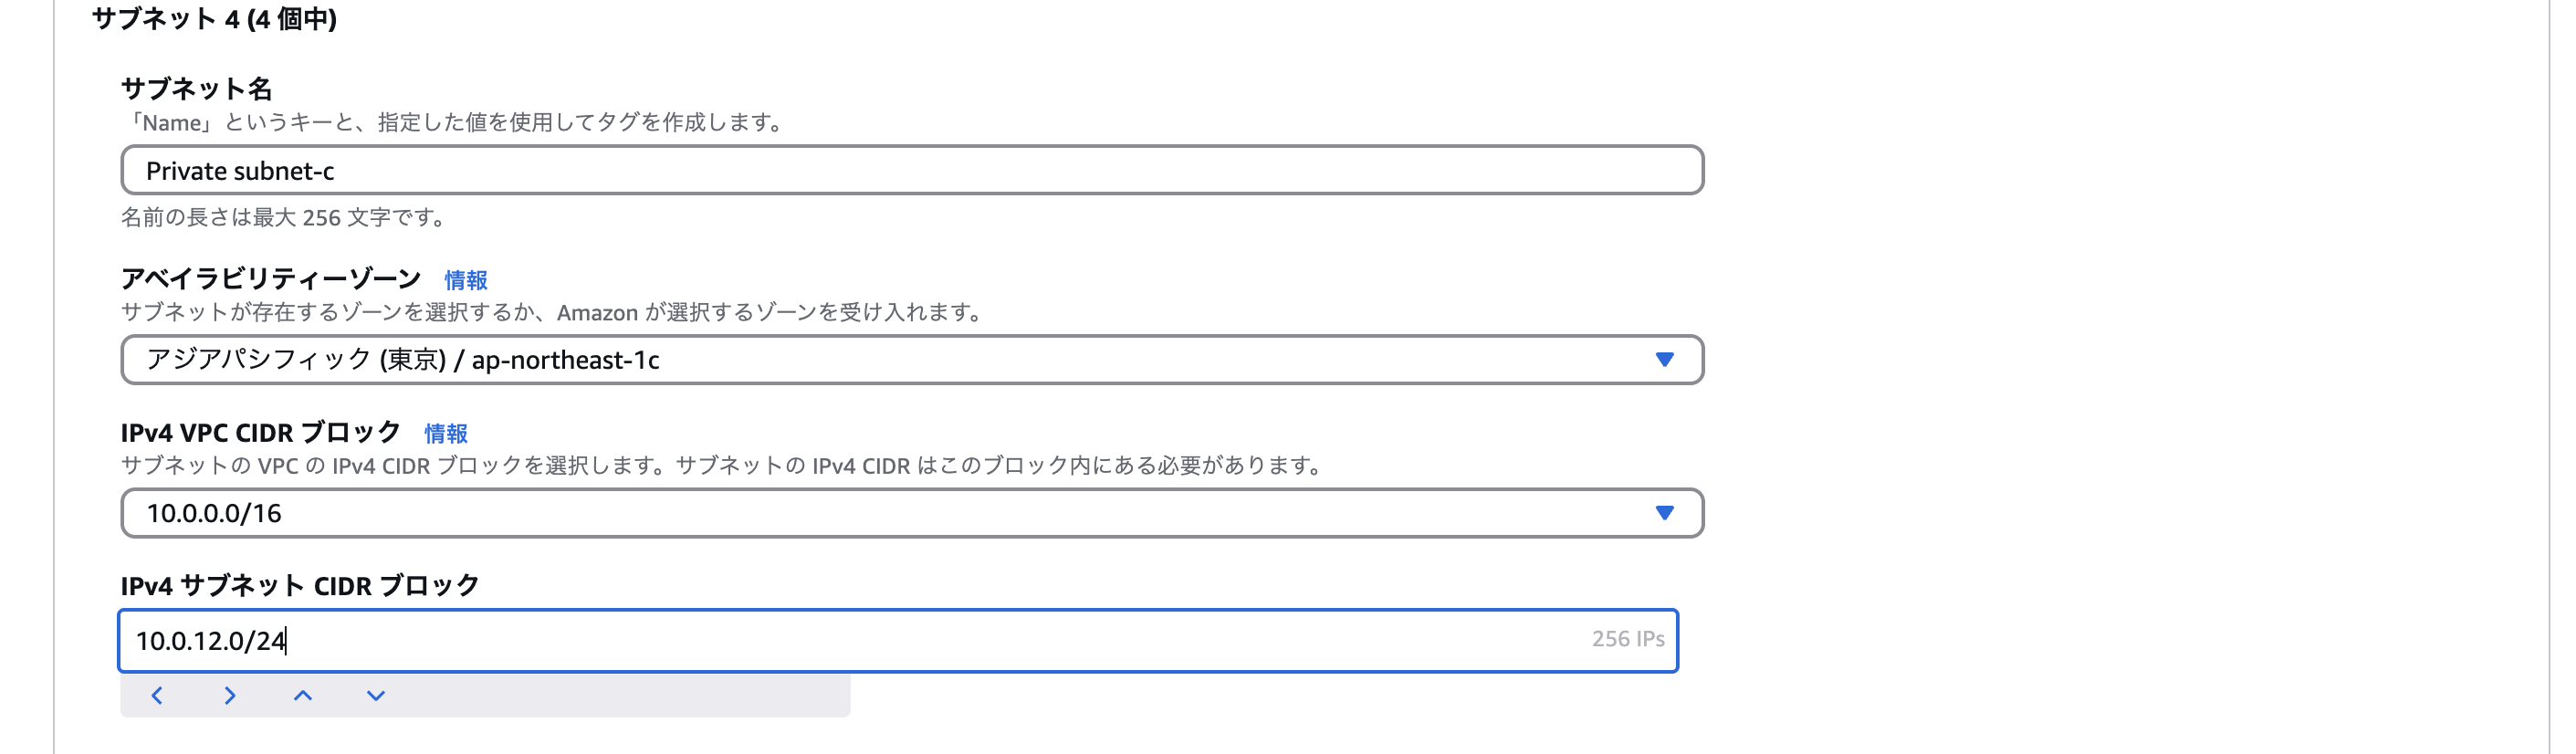Open the 10.0.0.0/16 VPC CIDR block dropdown
This screenshot has height=754, width=2576.
(900, 513)
